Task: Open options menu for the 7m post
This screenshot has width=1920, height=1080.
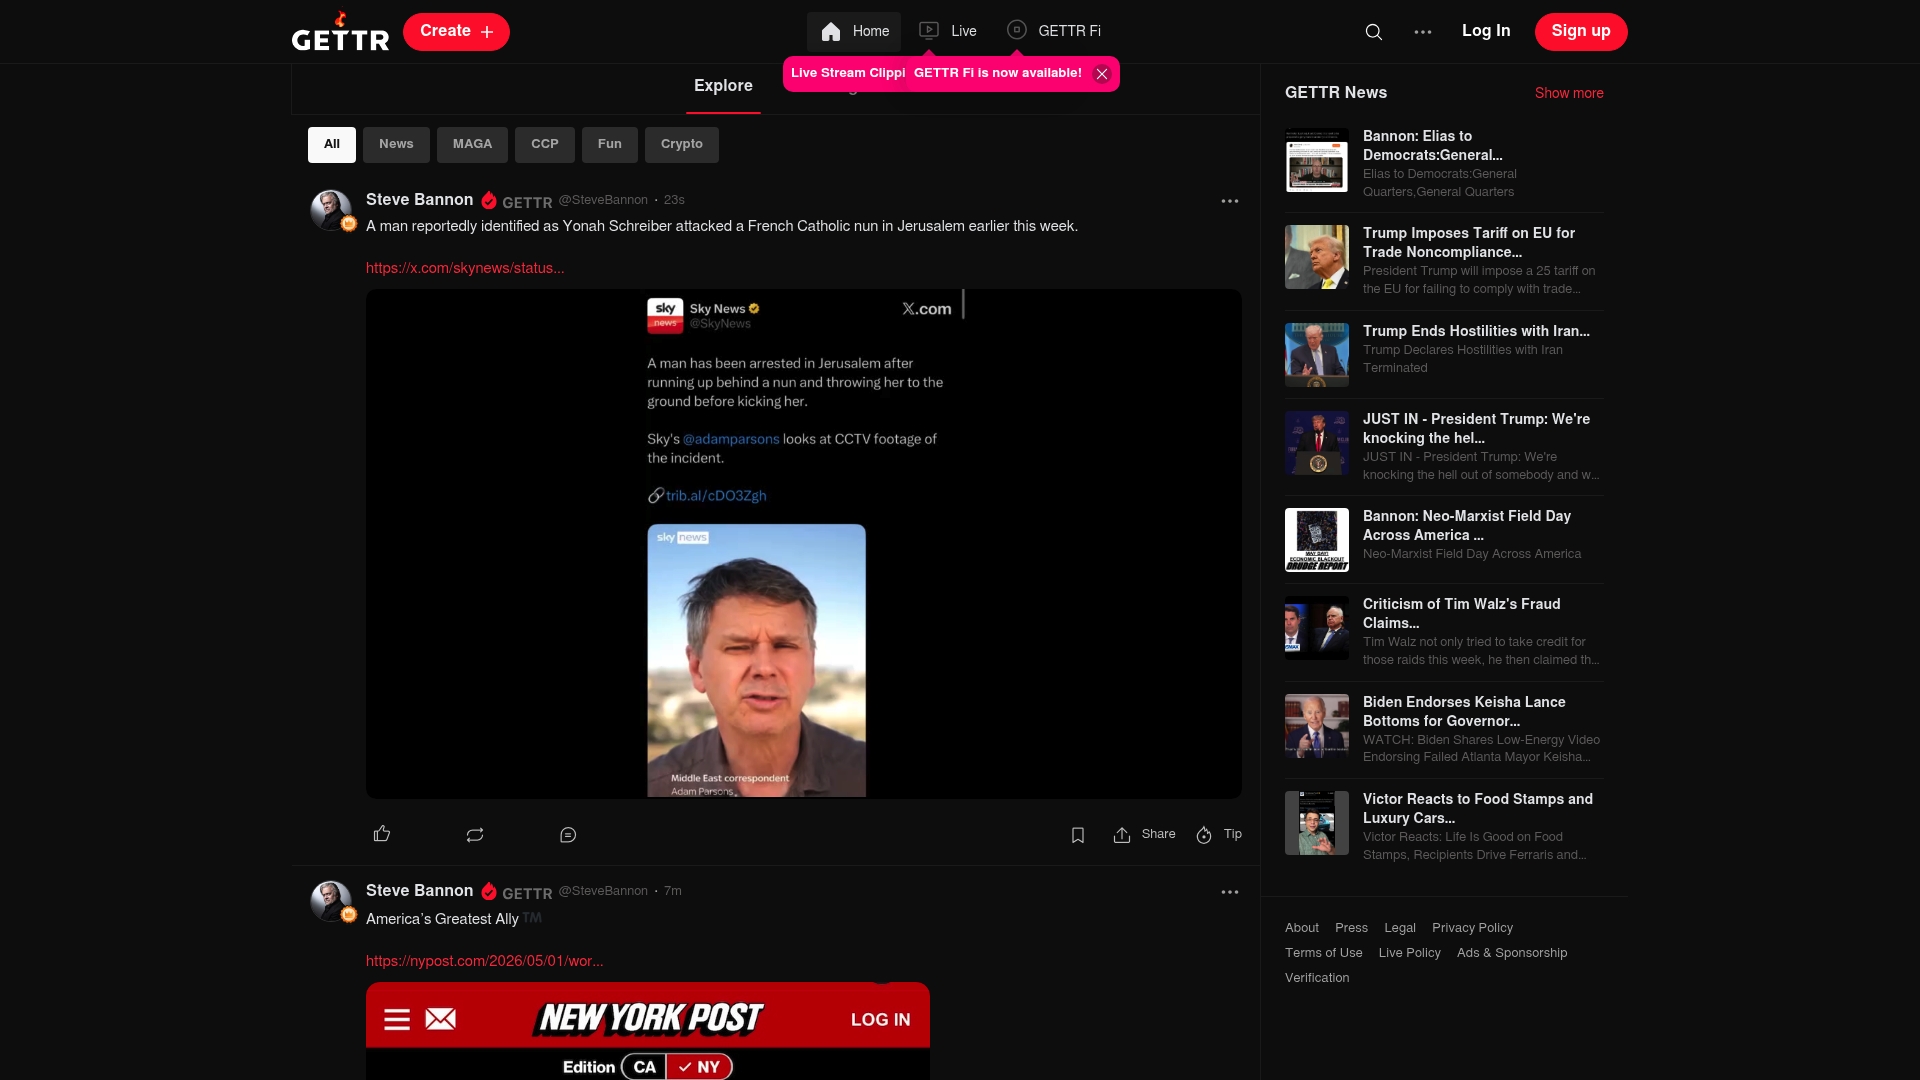Action: point(1230,892)
